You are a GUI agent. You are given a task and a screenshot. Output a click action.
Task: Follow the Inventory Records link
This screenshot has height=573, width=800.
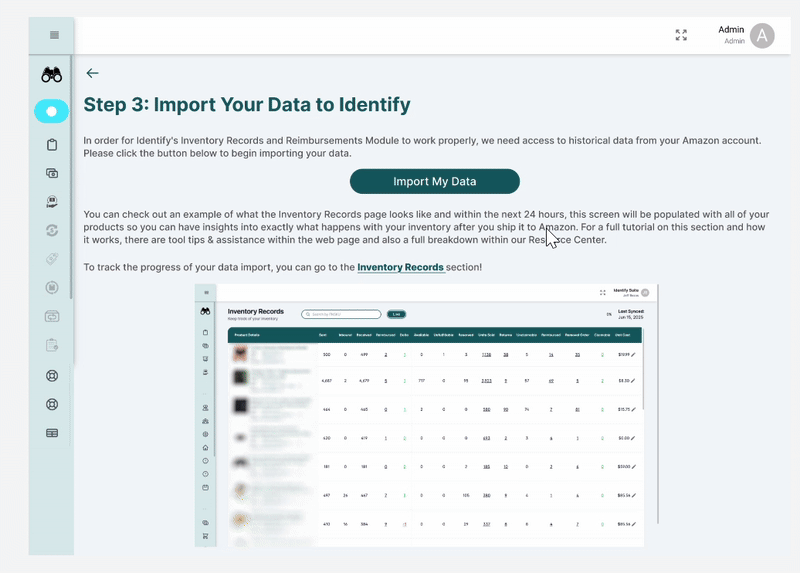tap(400, 267)
